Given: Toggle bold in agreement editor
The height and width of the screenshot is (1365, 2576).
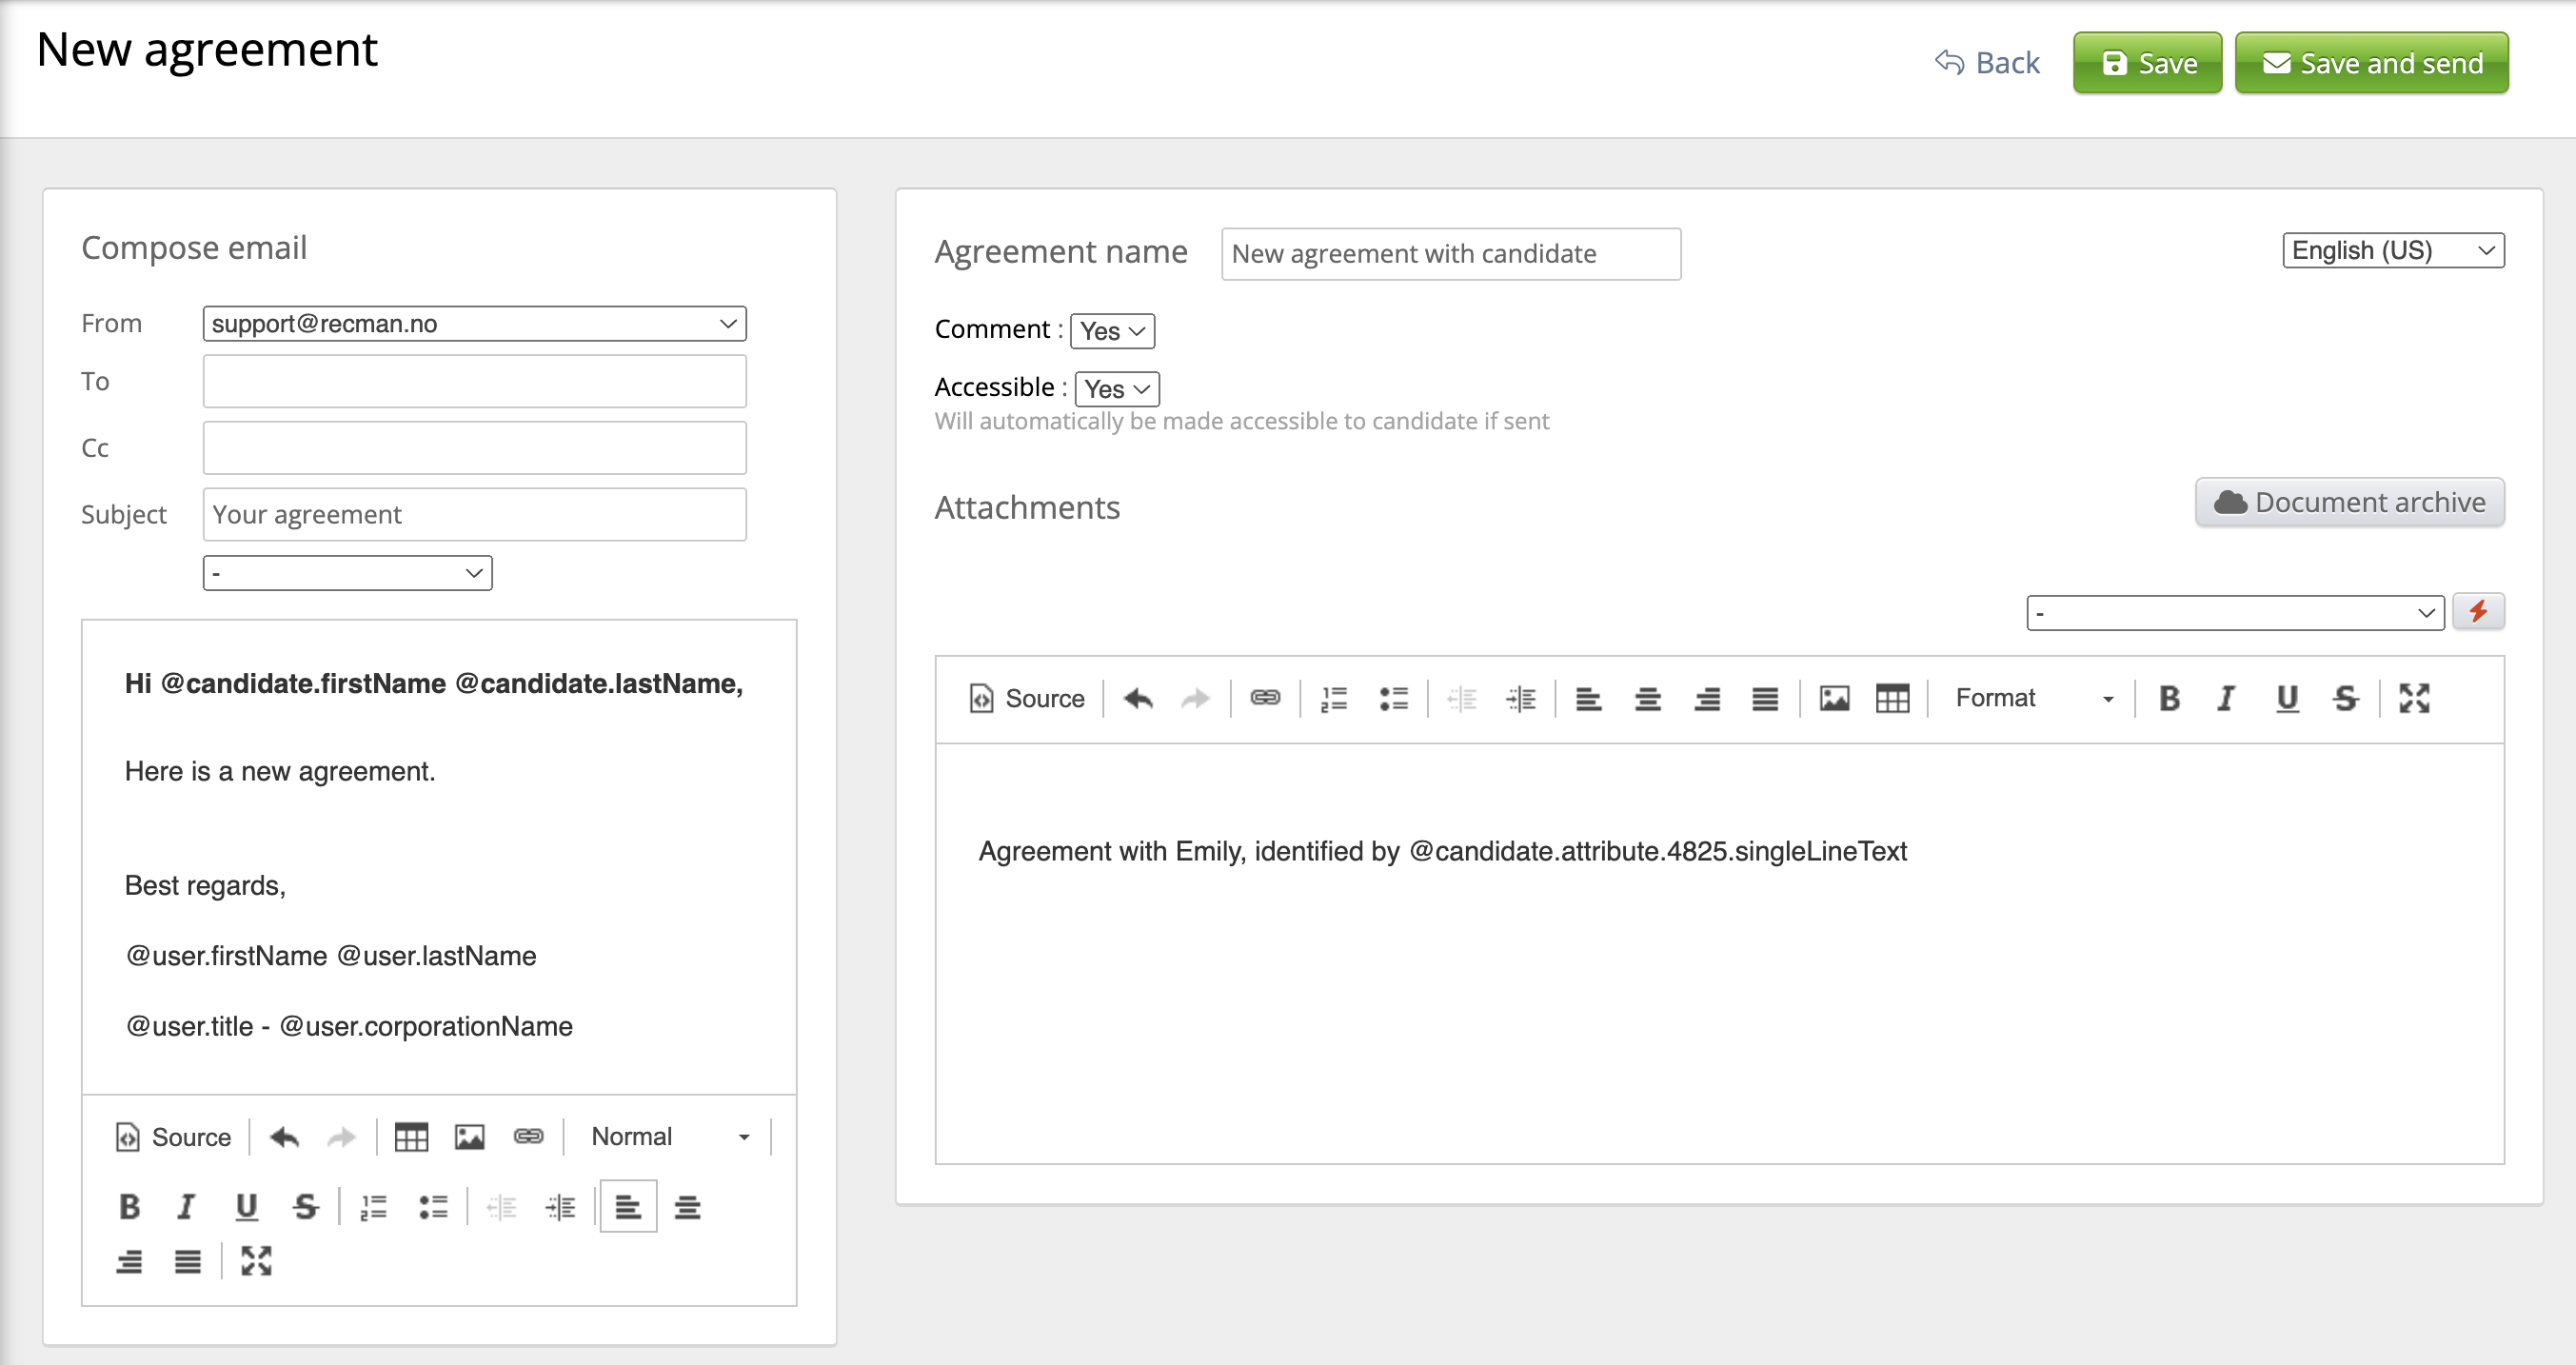Looking at the screenshot, I should [2168, 698].
